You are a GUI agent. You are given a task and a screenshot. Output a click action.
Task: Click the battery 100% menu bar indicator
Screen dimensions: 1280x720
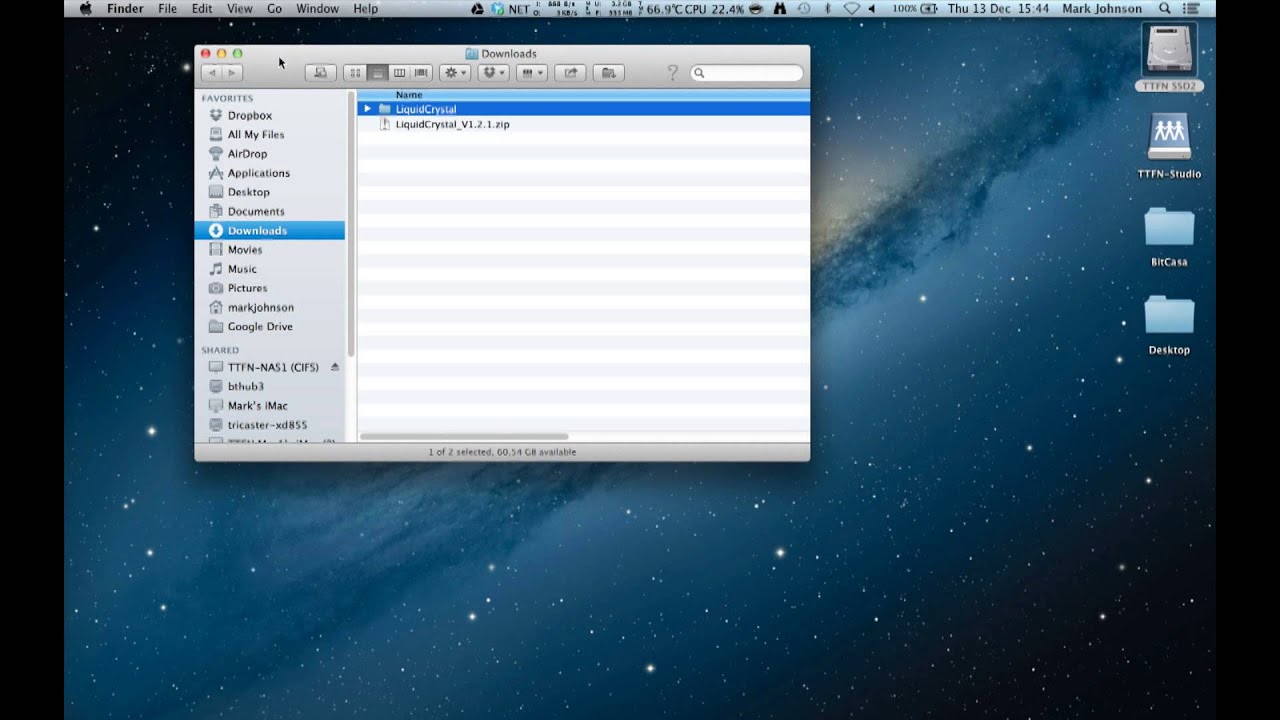[x=914, y=9]
